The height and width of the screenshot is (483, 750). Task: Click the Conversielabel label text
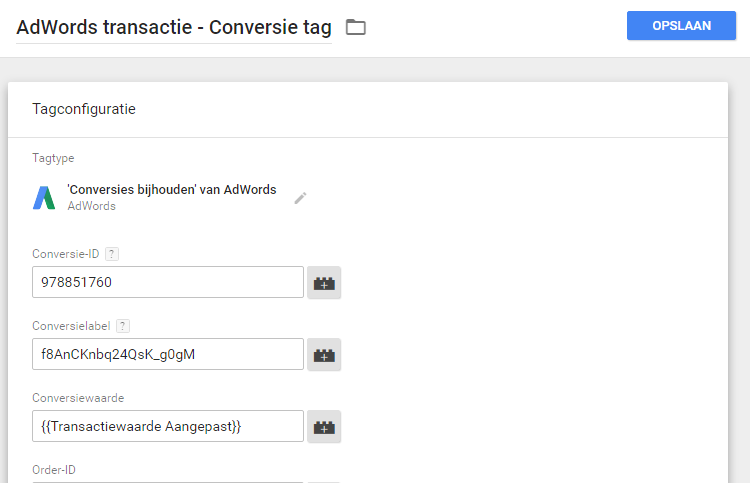pyautogui.click(x=71, y=326)
